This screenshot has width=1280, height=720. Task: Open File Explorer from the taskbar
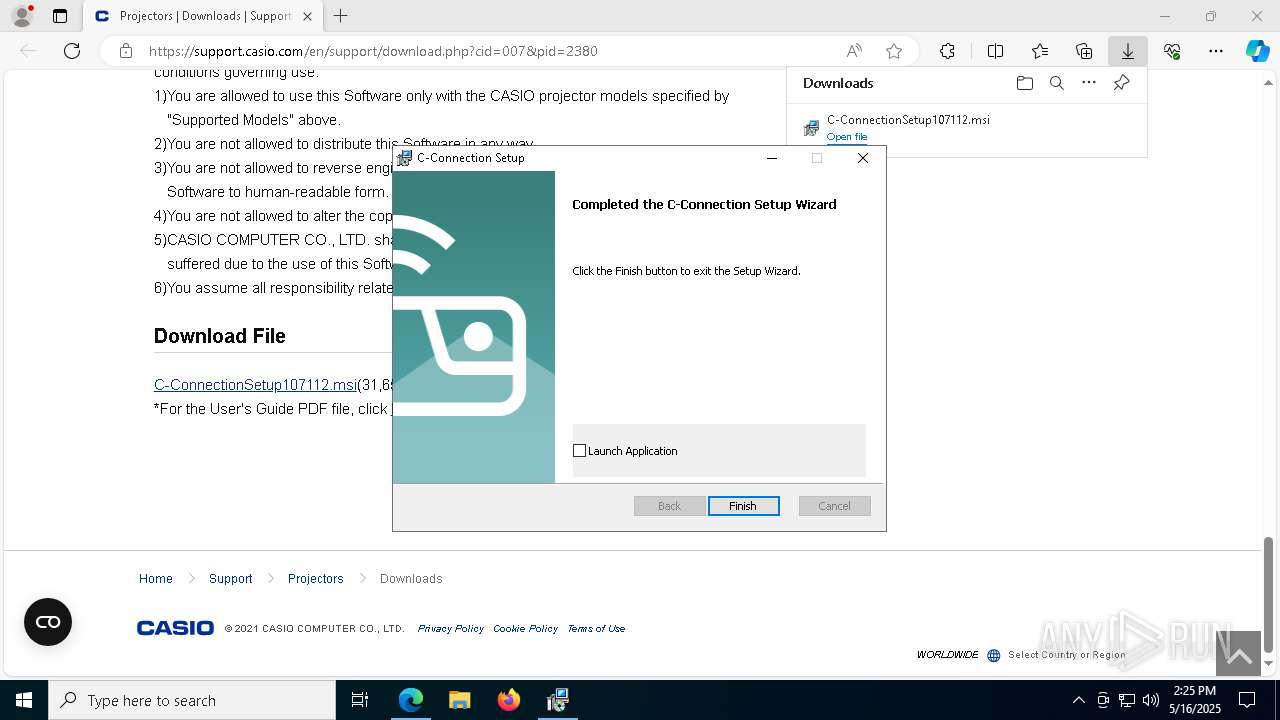pyautogui.click(x=460, y=700)
